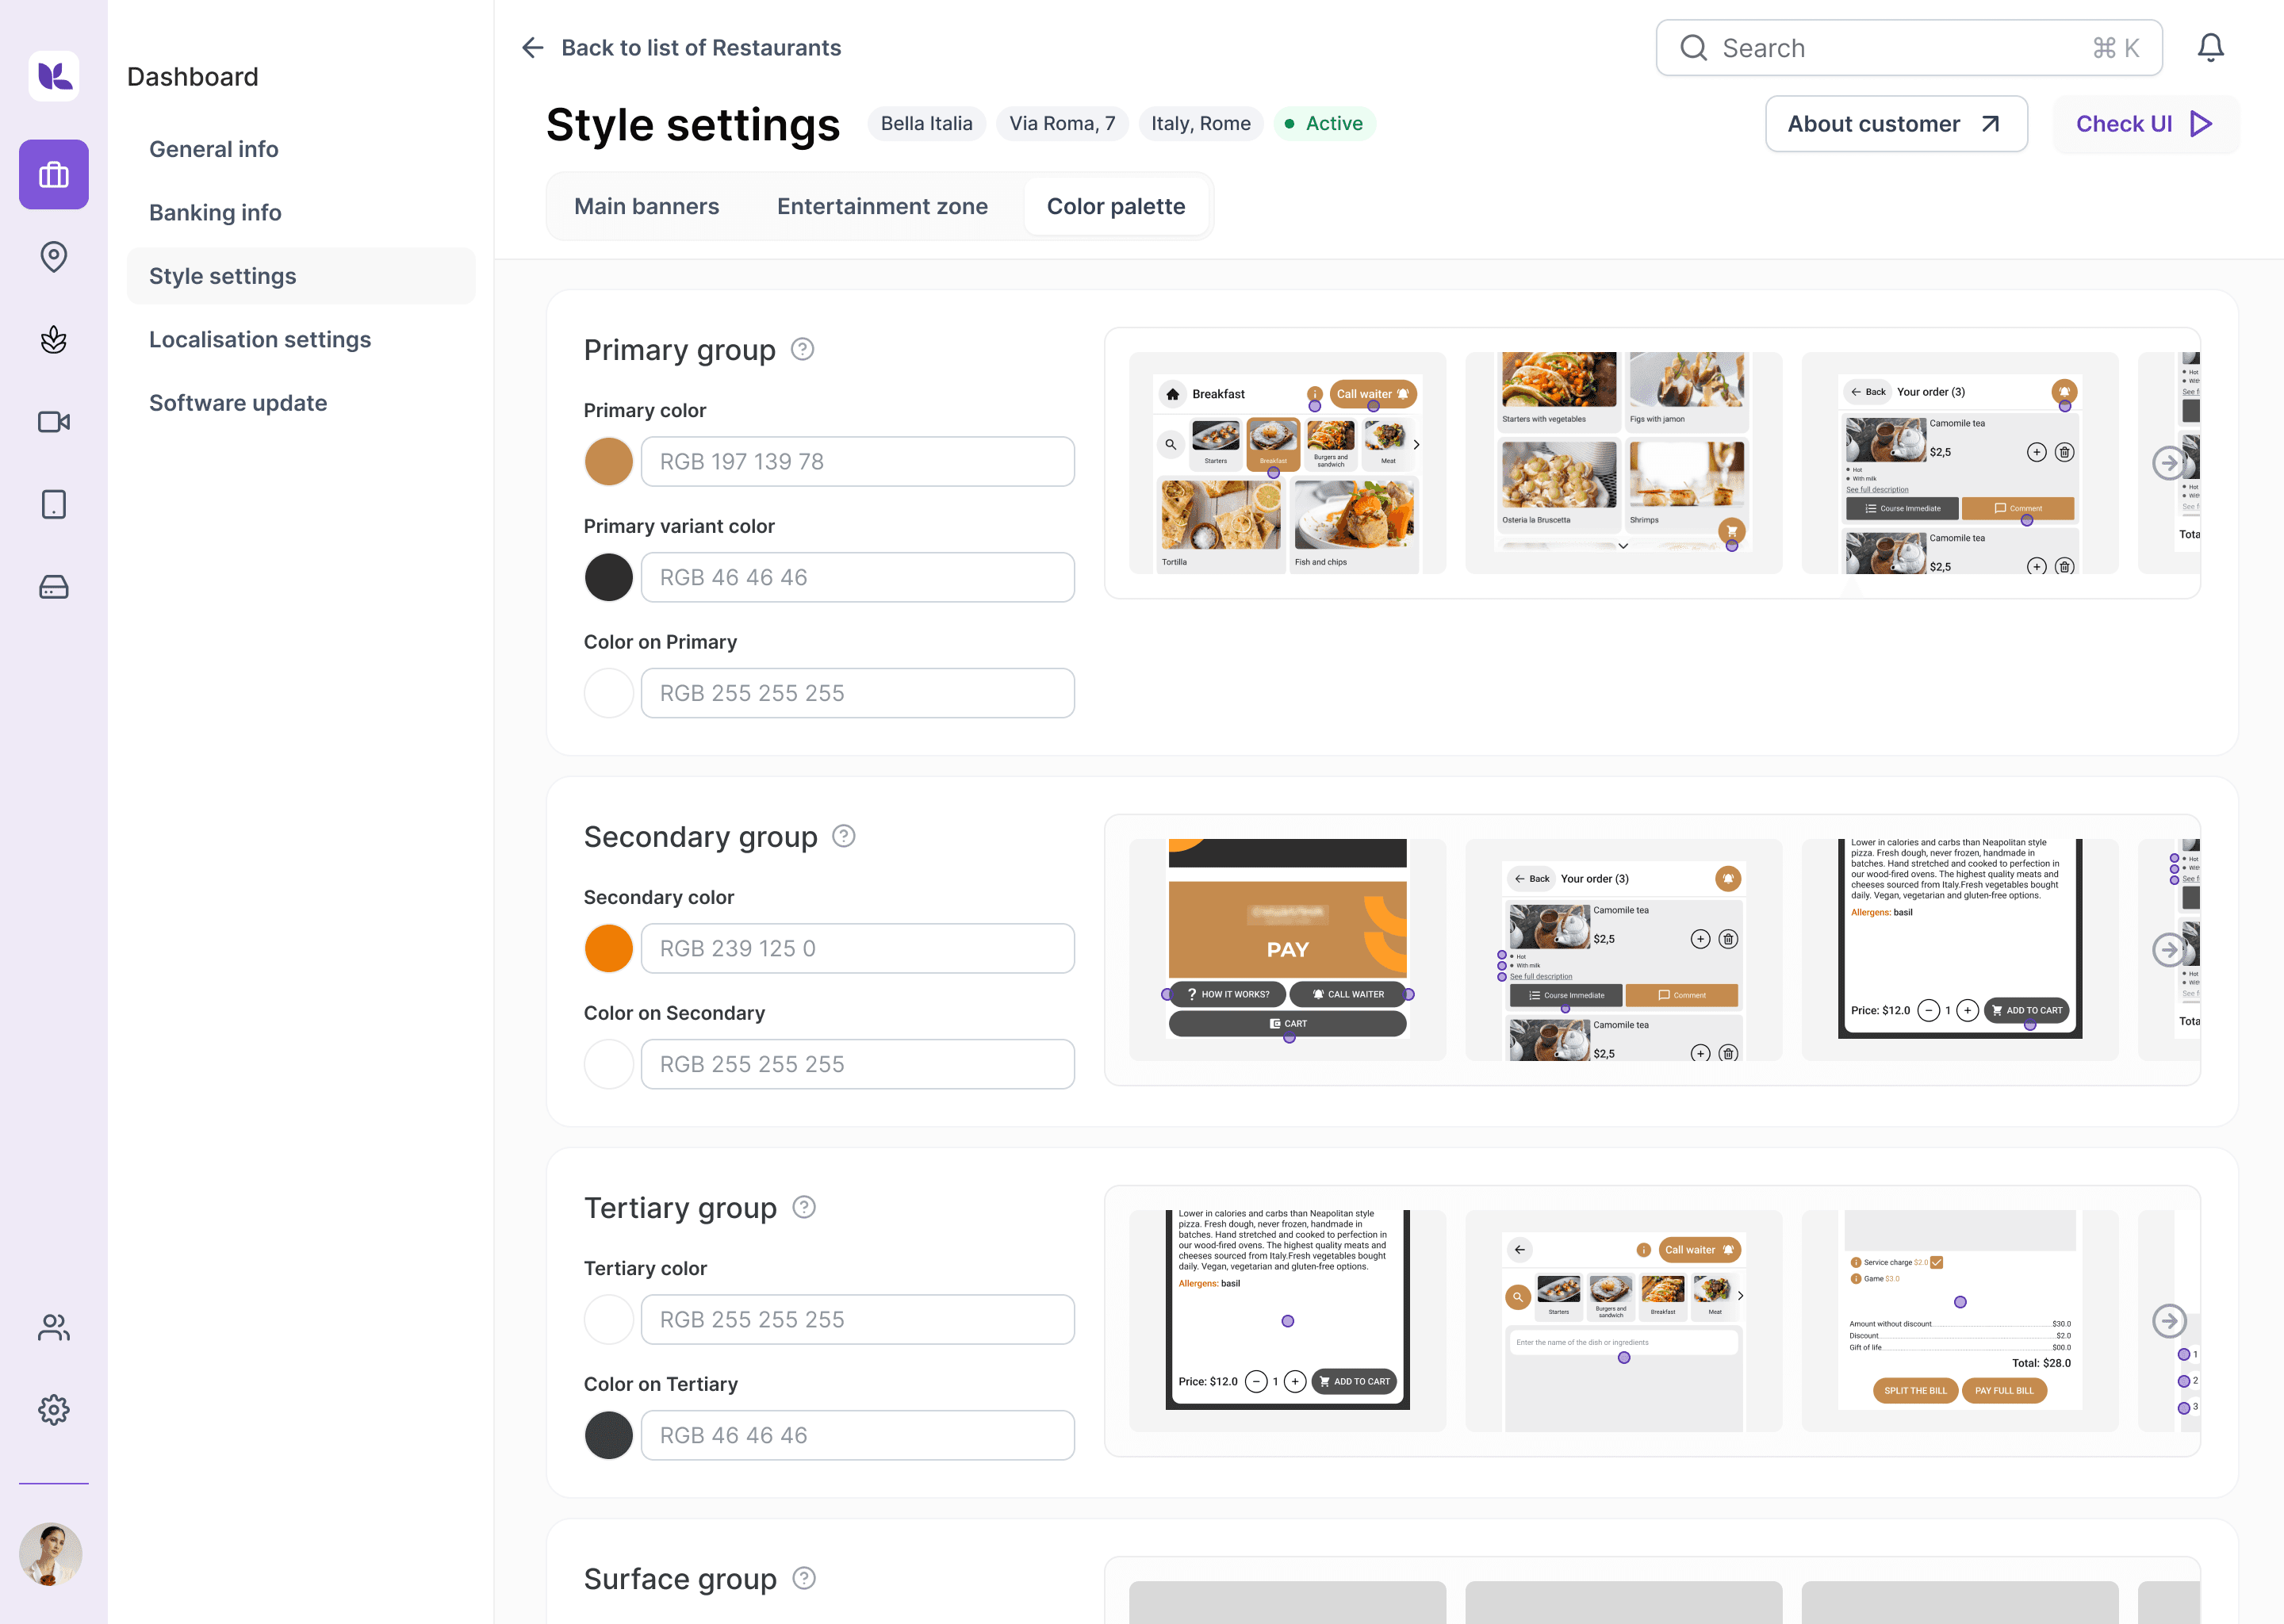Open the tablet device sidebar icon
Screen dimensions: 2284x1624
coord(54,504)
